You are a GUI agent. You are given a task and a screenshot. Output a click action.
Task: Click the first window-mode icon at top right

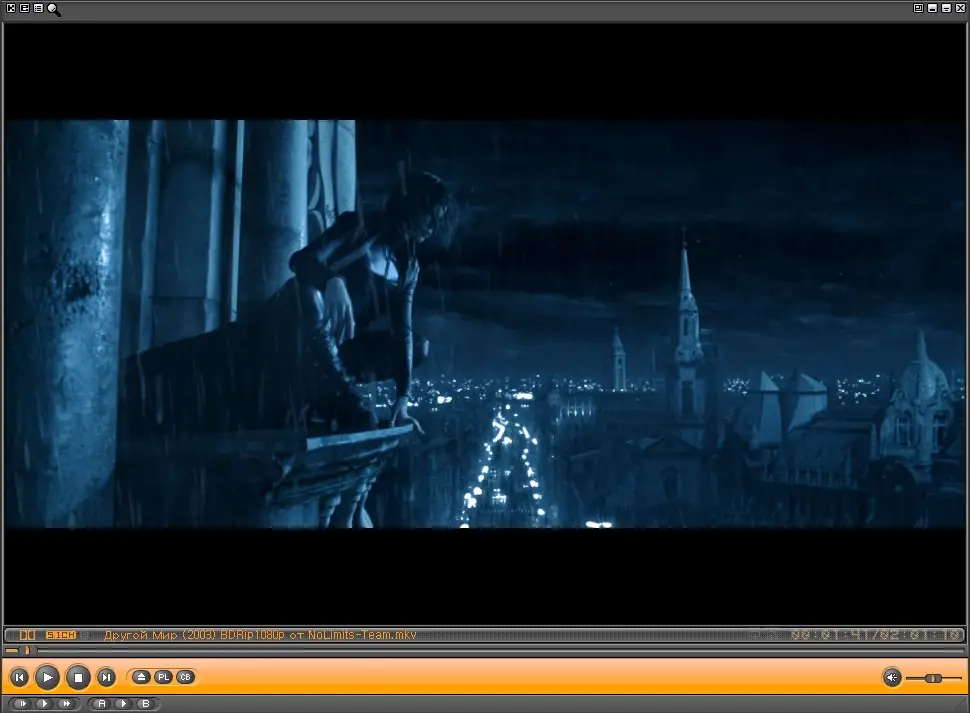click(x=919, y=8)
